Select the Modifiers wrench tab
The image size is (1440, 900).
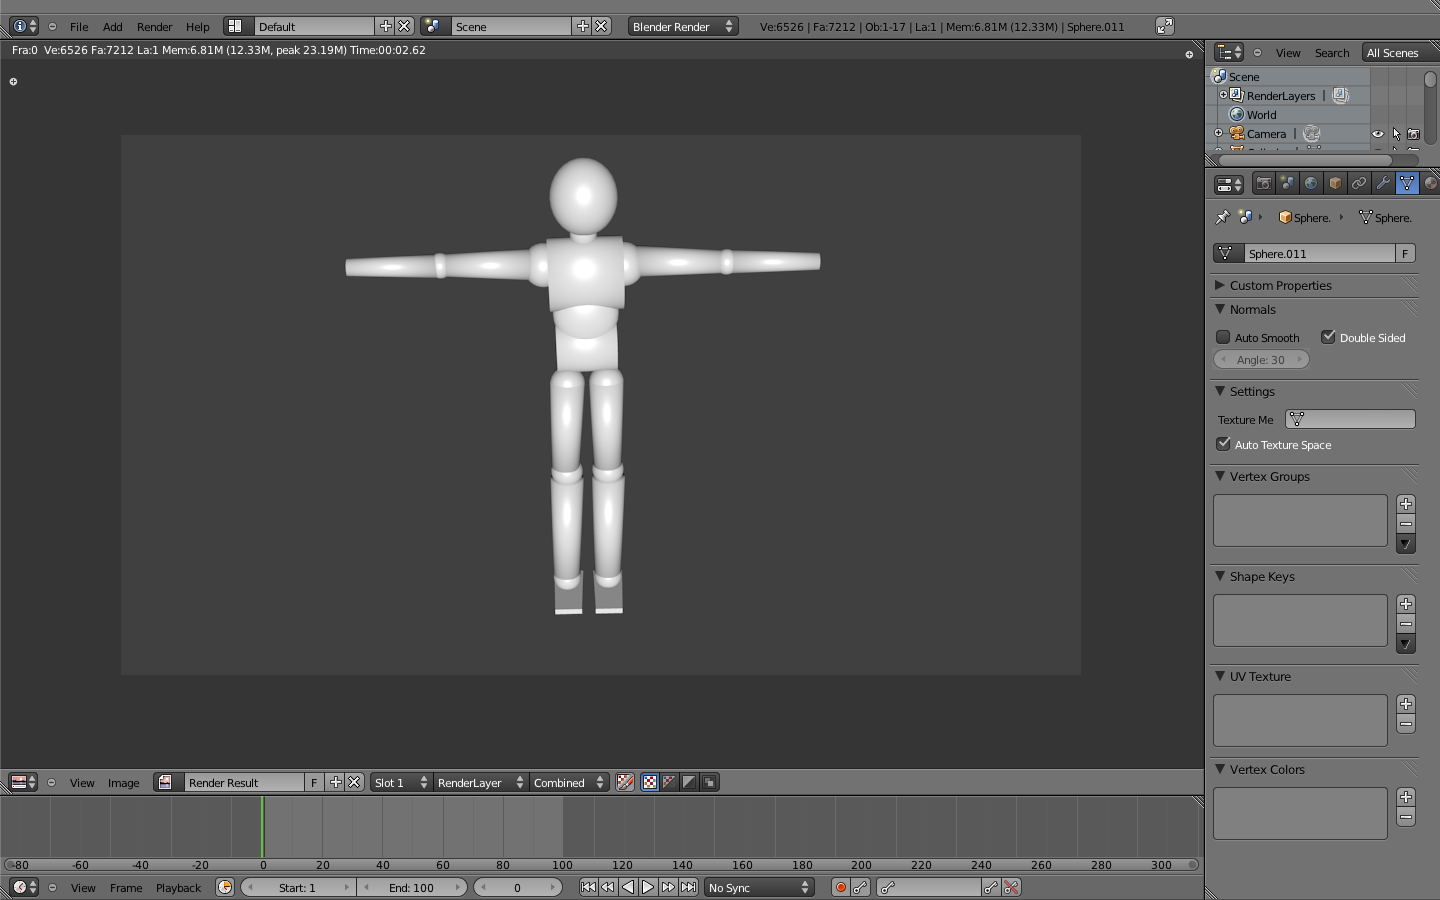(x=1383, y=183)
